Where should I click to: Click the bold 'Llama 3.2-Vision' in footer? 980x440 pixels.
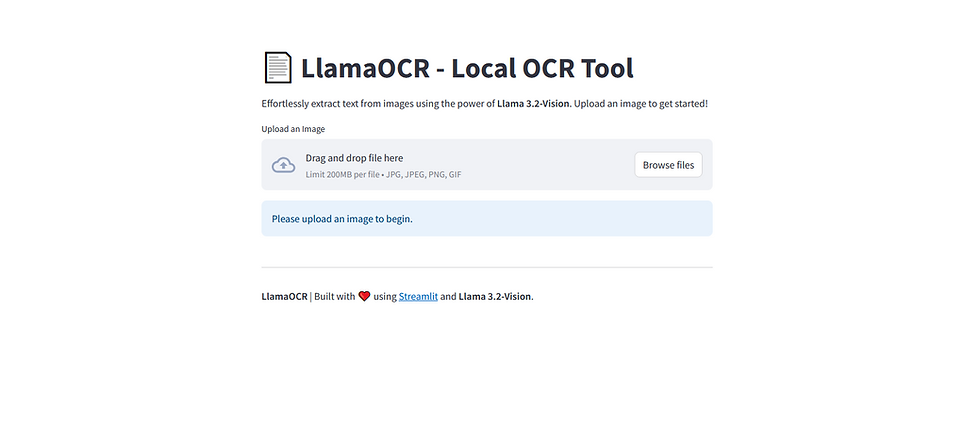coord(495,296)
